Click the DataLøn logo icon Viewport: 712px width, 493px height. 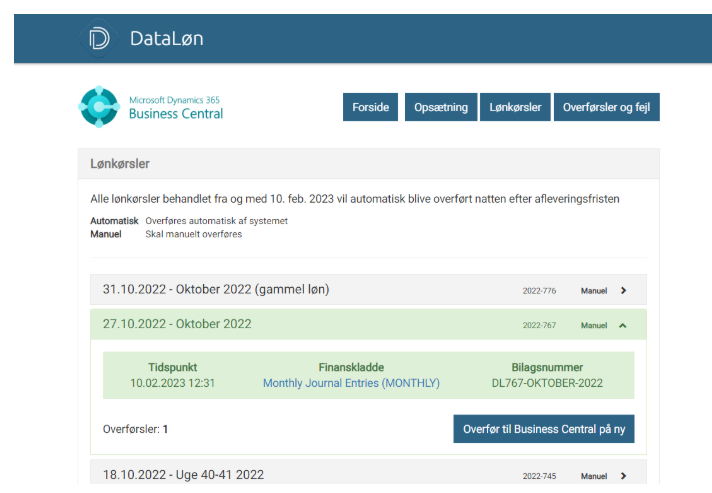point(99,39)
